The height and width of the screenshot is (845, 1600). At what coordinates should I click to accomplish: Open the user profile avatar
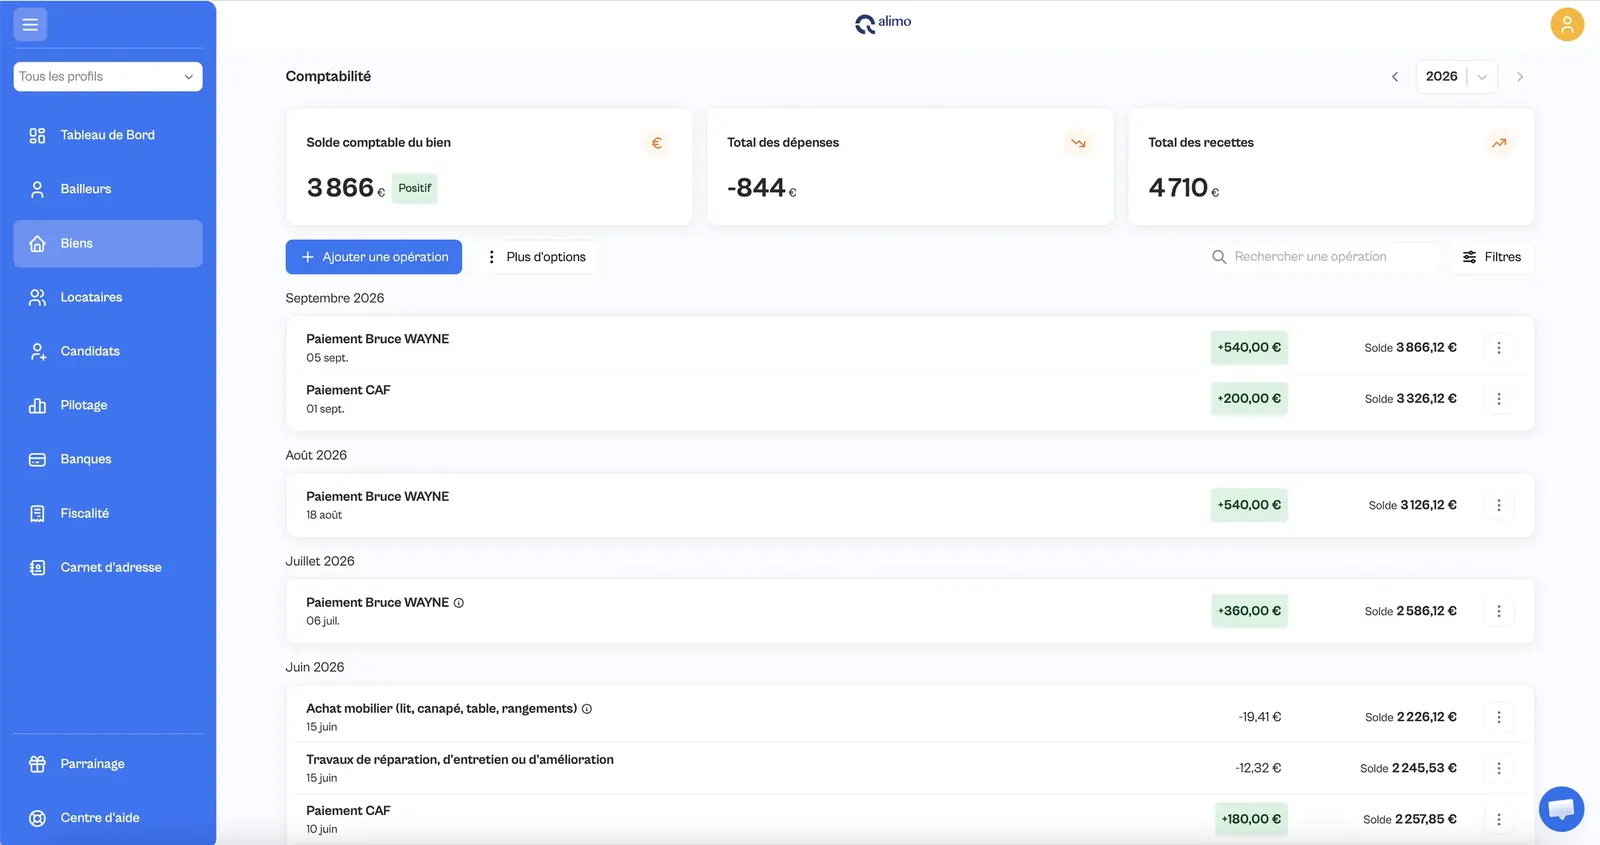point(1567,24)
